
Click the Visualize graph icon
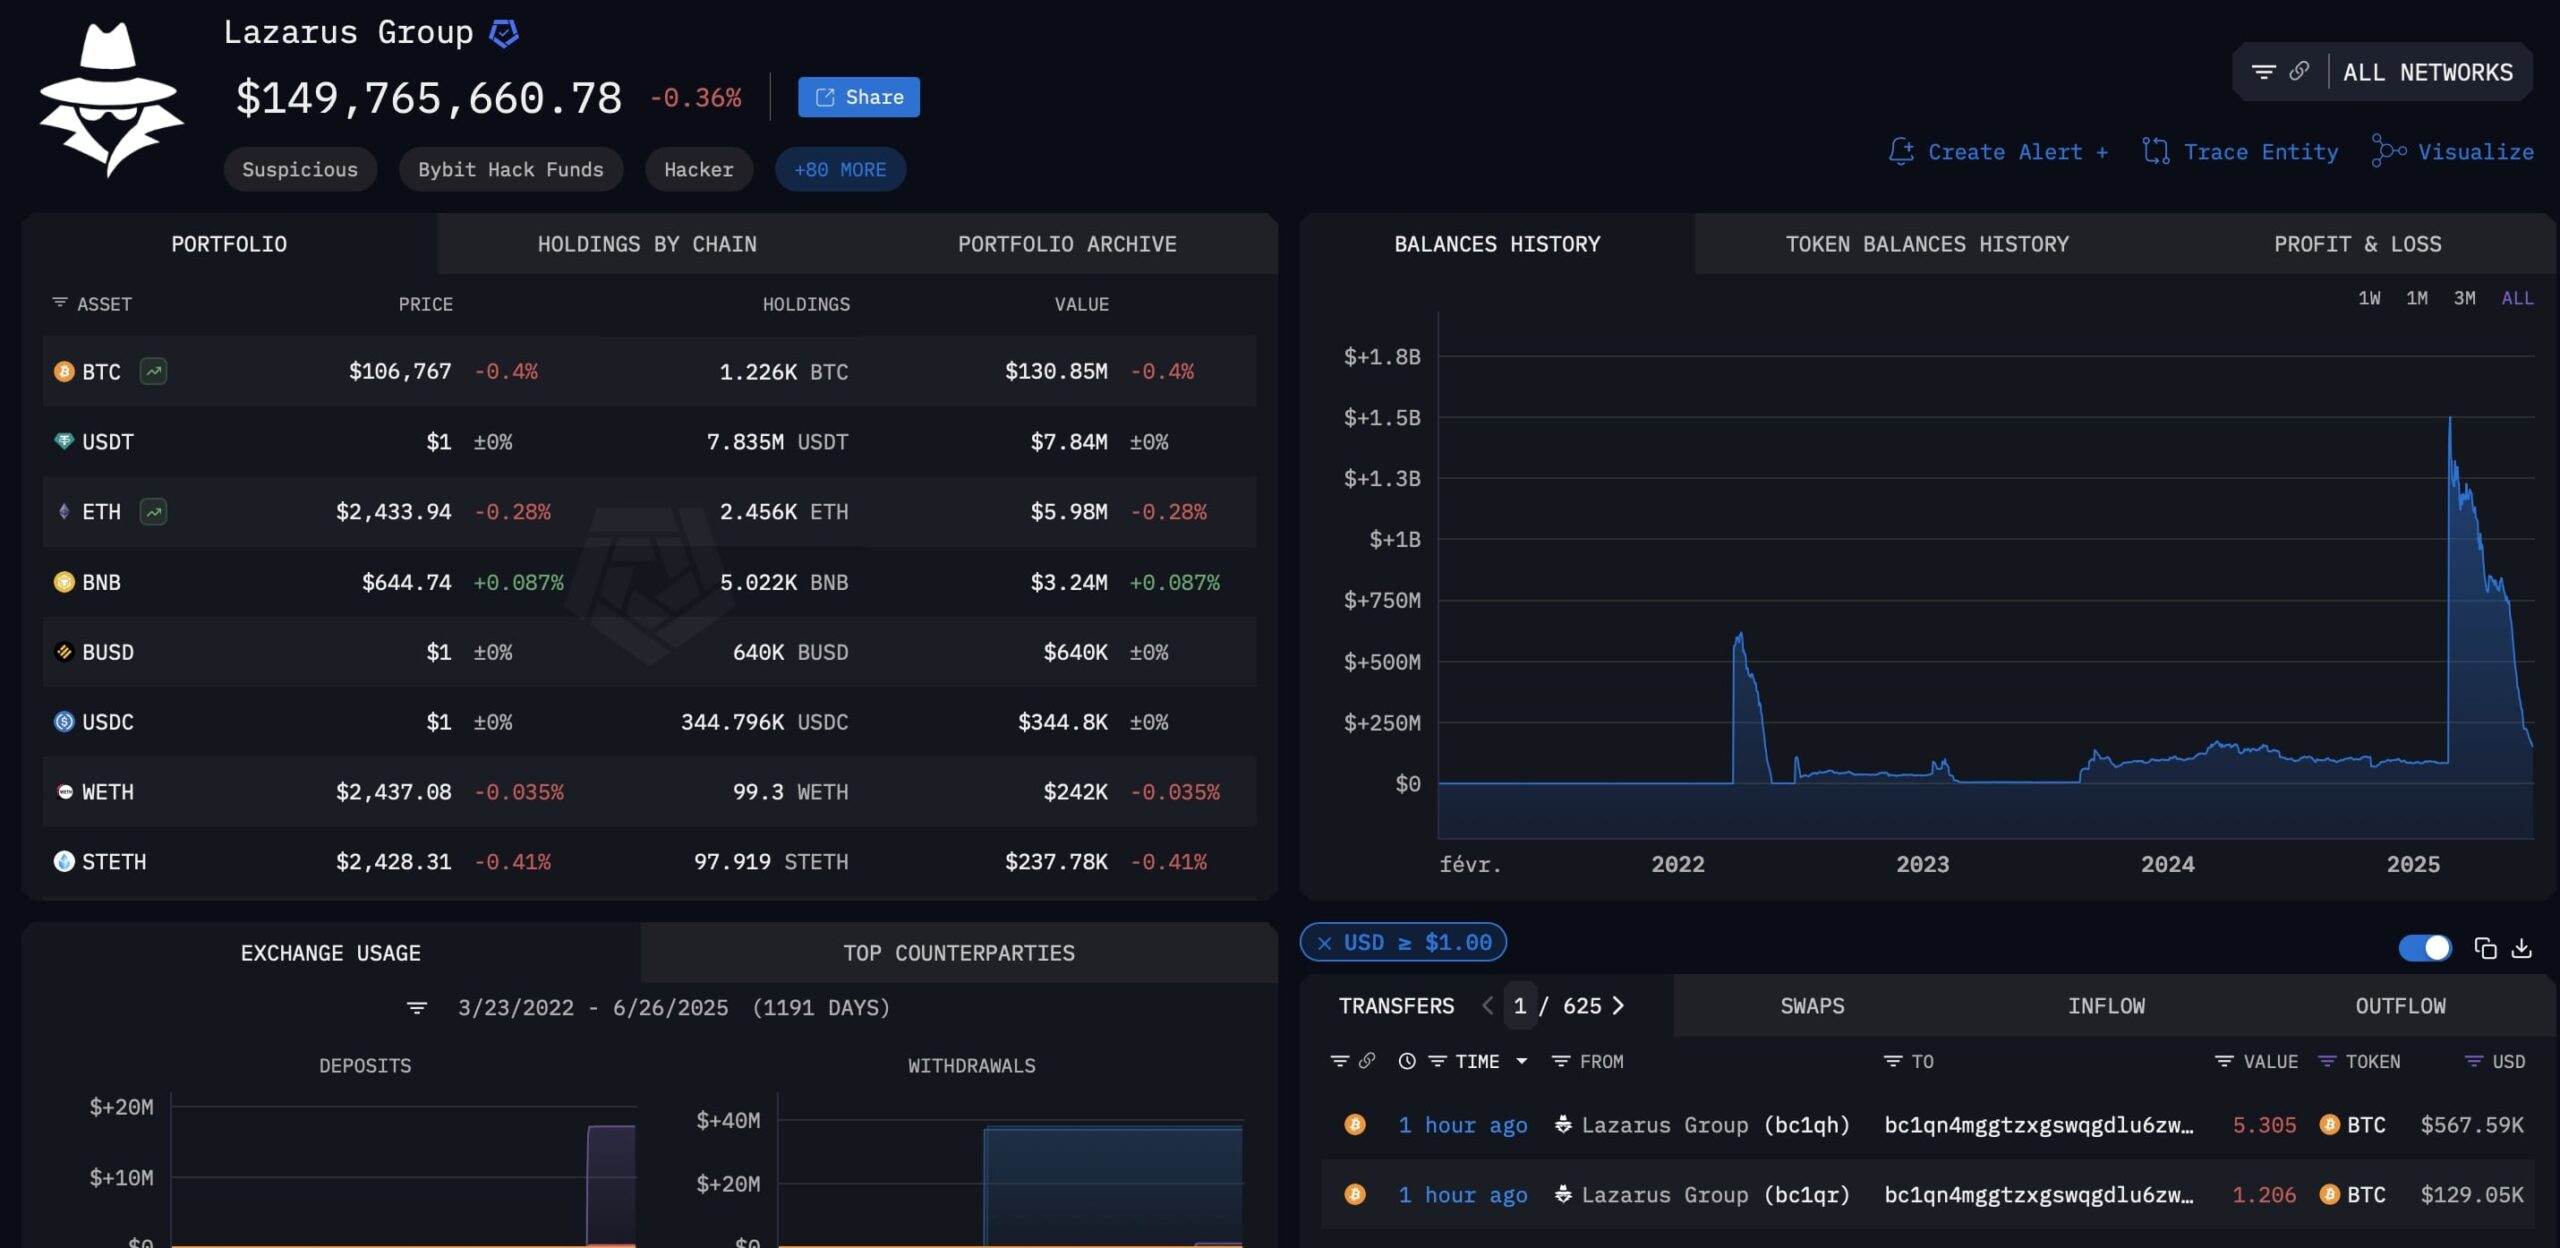point(2389,151)
